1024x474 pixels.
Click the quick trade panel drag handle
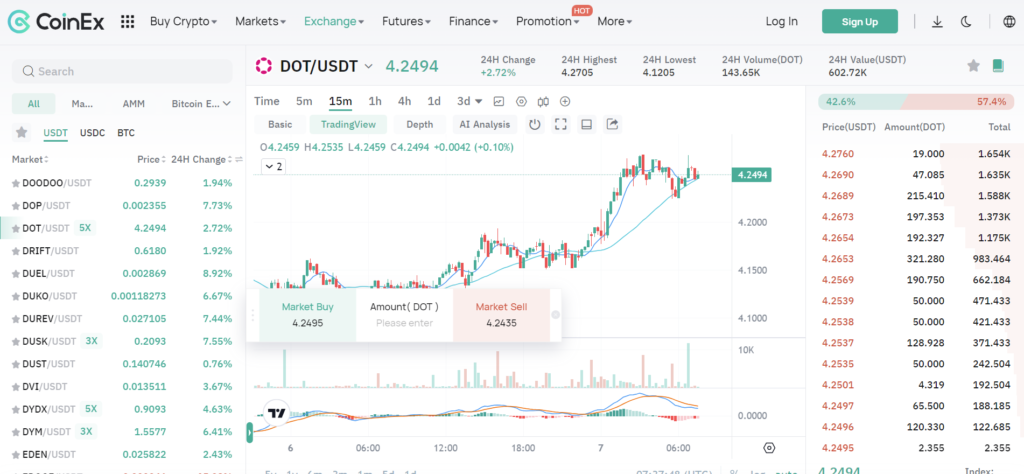point(253,315)
